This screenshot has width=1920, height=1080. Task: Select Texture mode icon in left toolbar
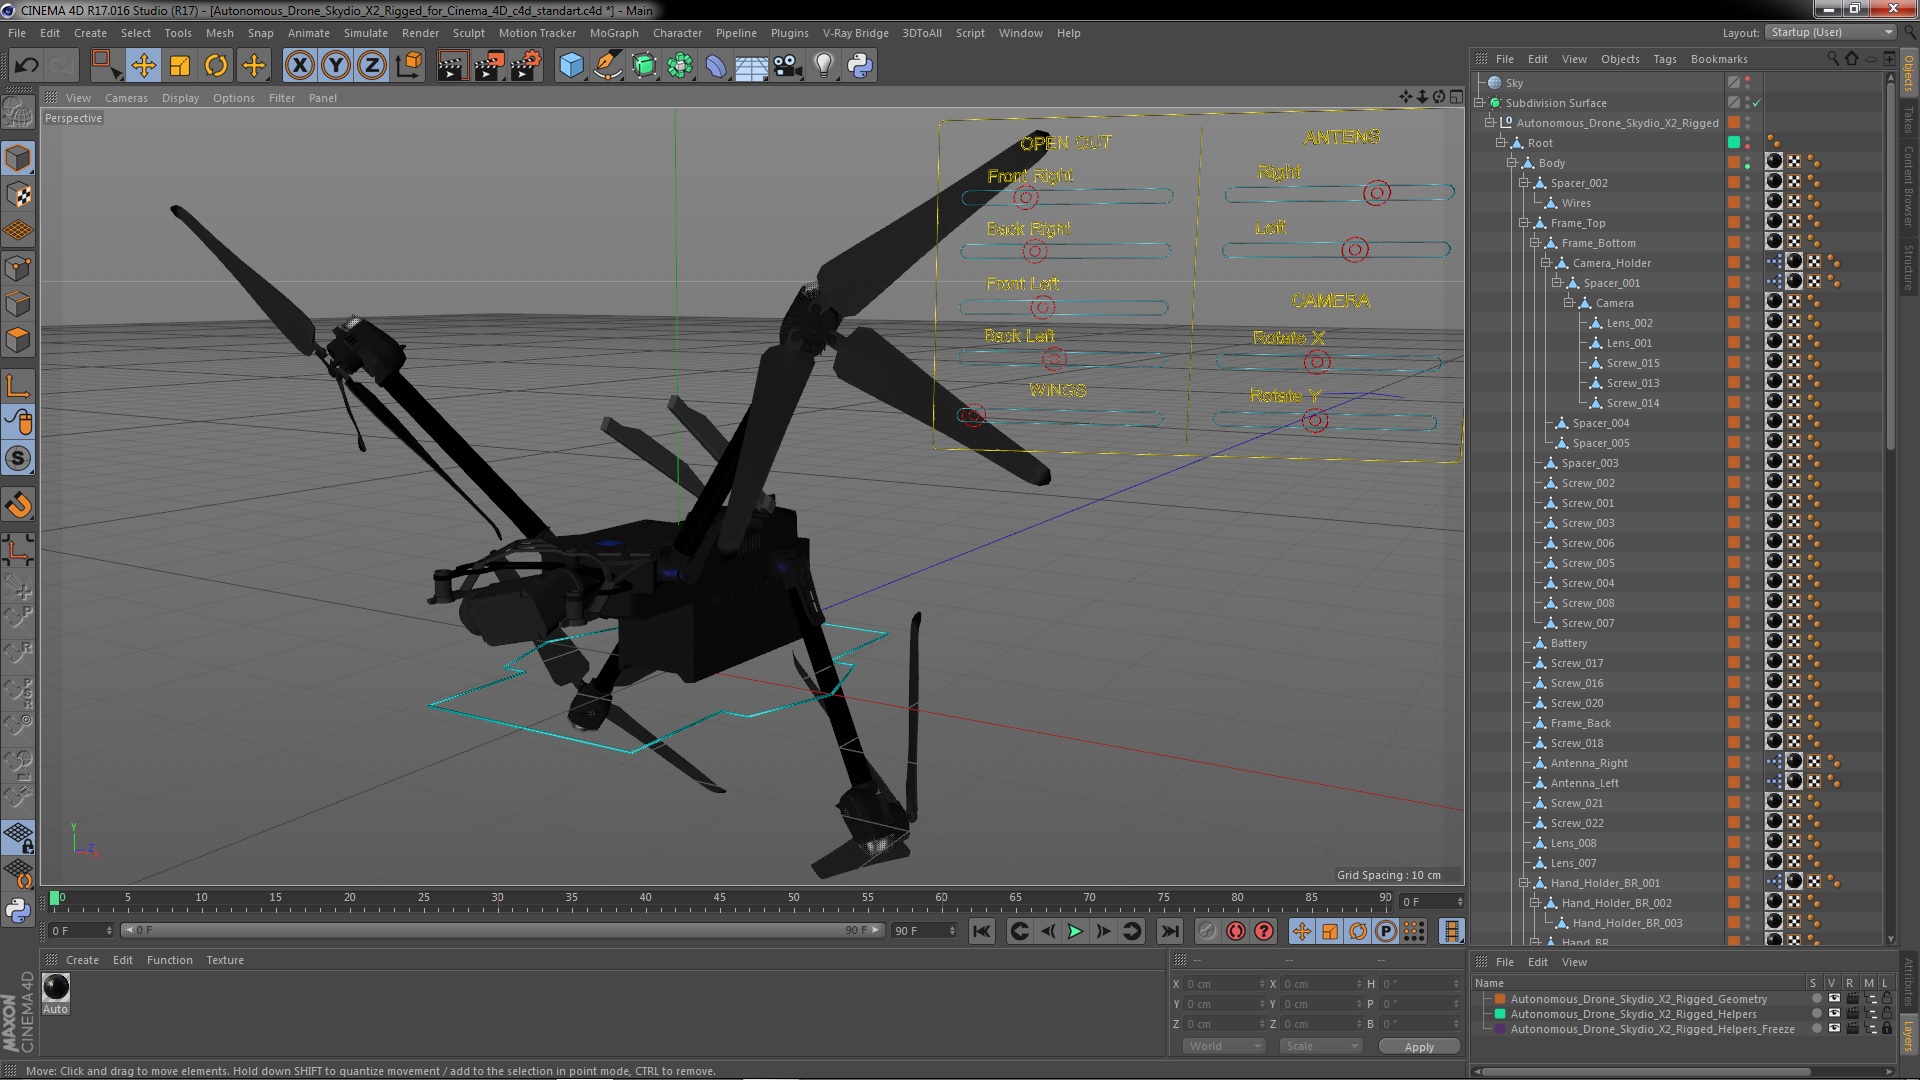18,194
